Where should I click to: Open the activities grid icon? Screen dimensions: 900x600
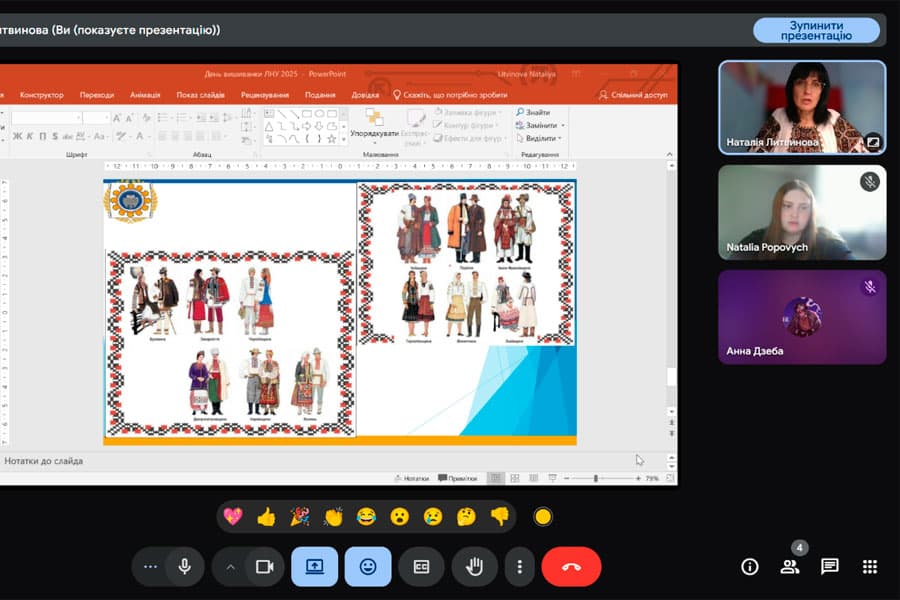point(869,567)
